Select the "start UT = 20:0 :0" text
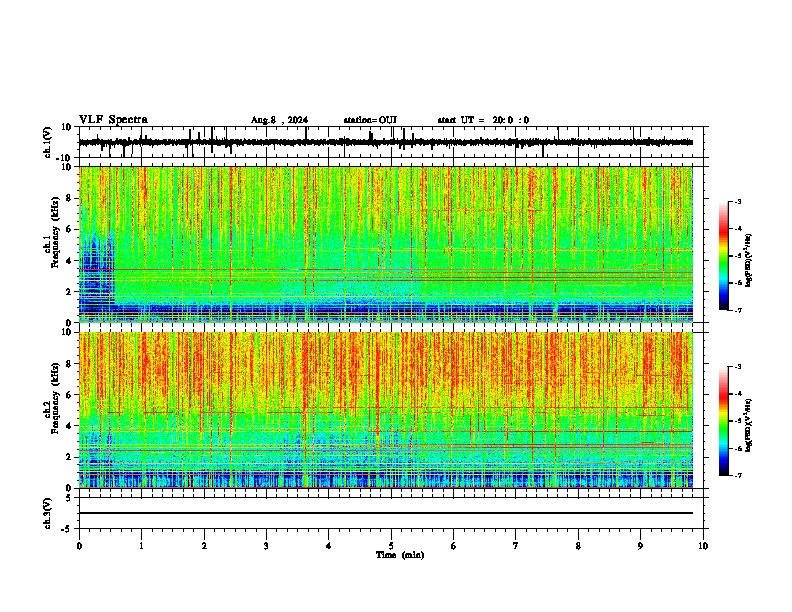 [483, 120]
